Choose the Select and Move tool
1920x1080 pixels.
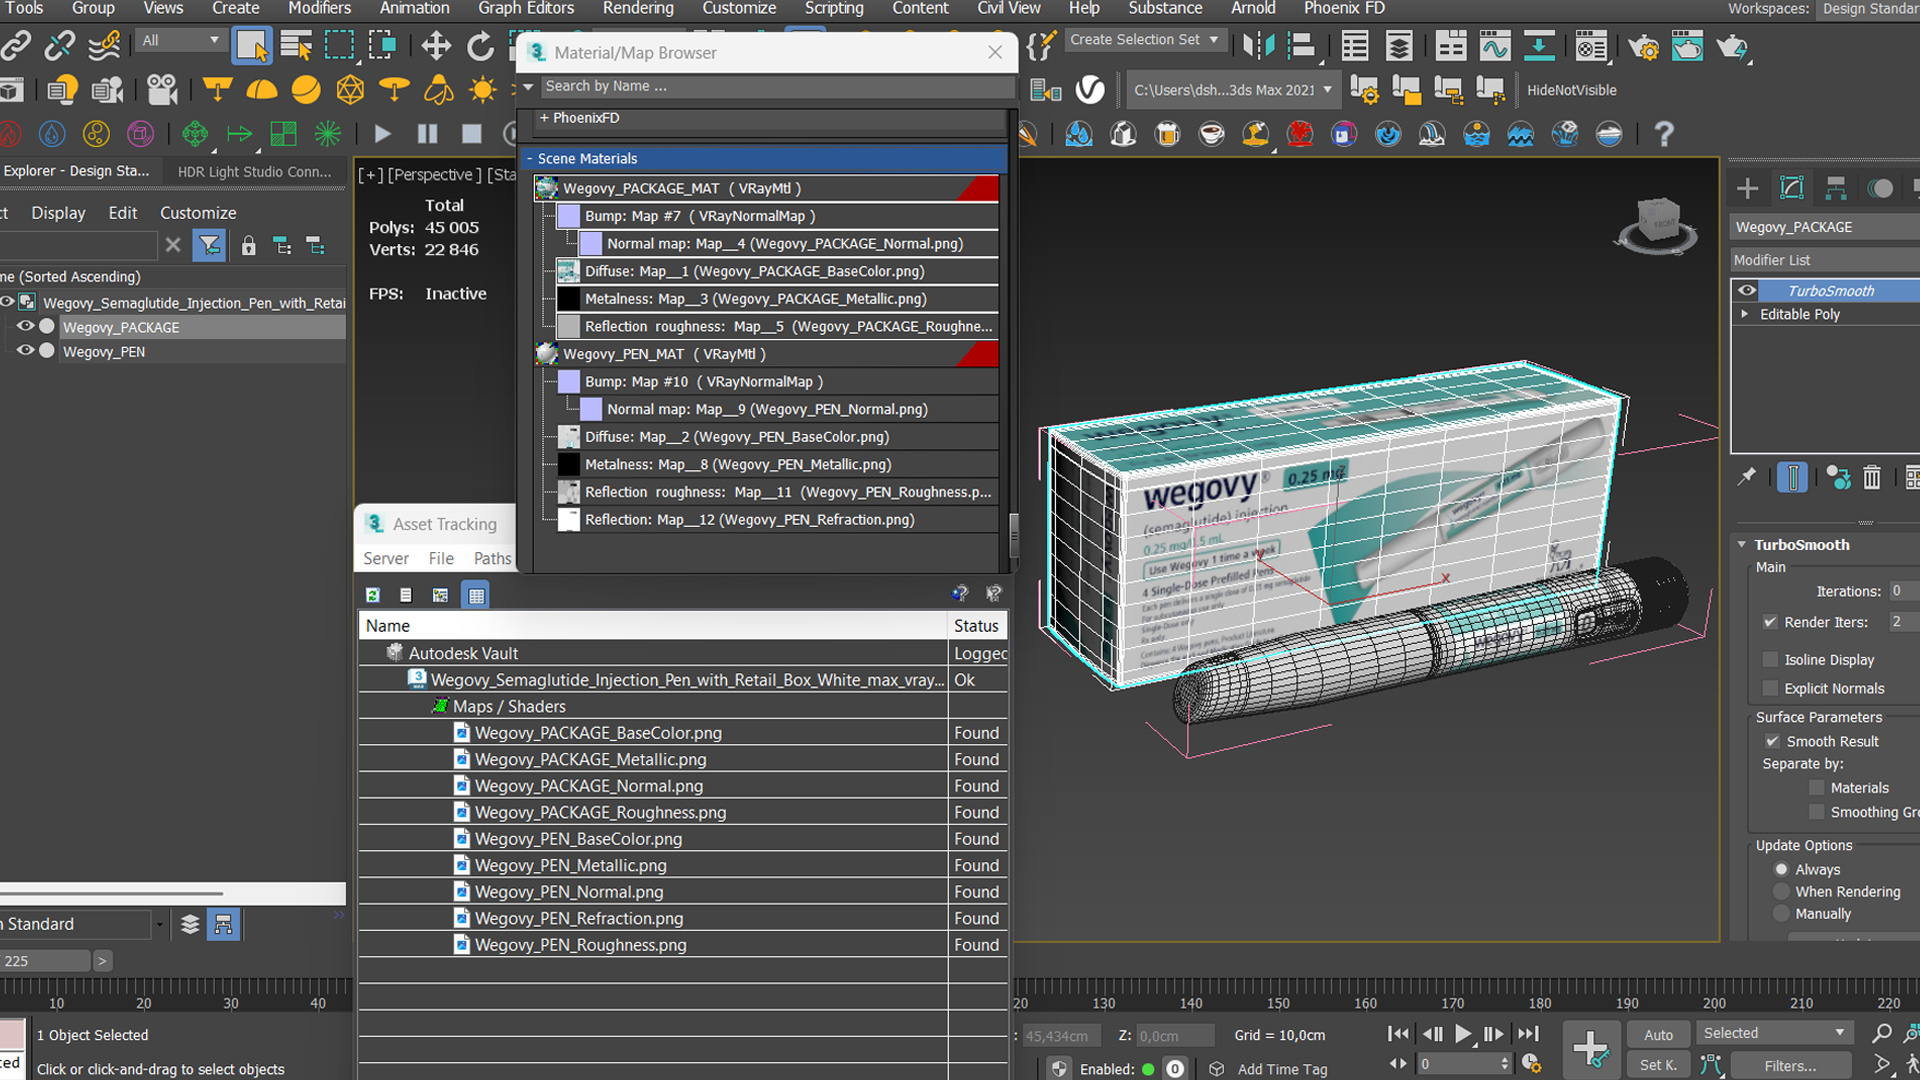tap(435, 46)
